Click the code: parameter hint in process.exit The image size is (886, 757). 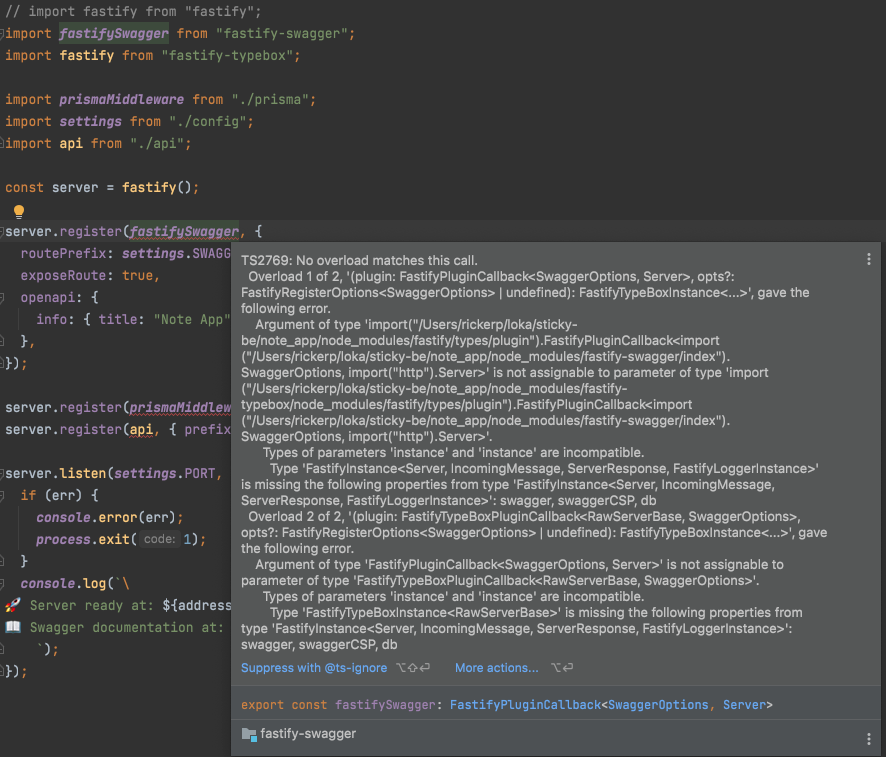click(160, 540)
